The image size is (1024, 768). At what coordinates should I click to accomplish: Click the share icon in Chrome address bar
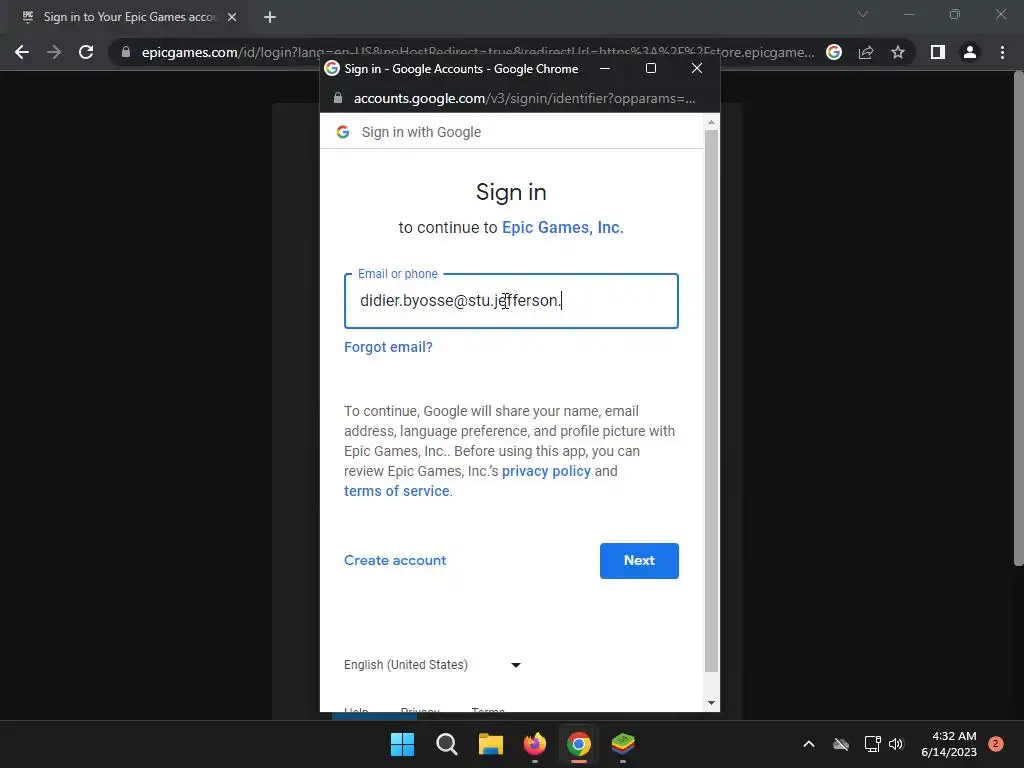tap(866, 52)
